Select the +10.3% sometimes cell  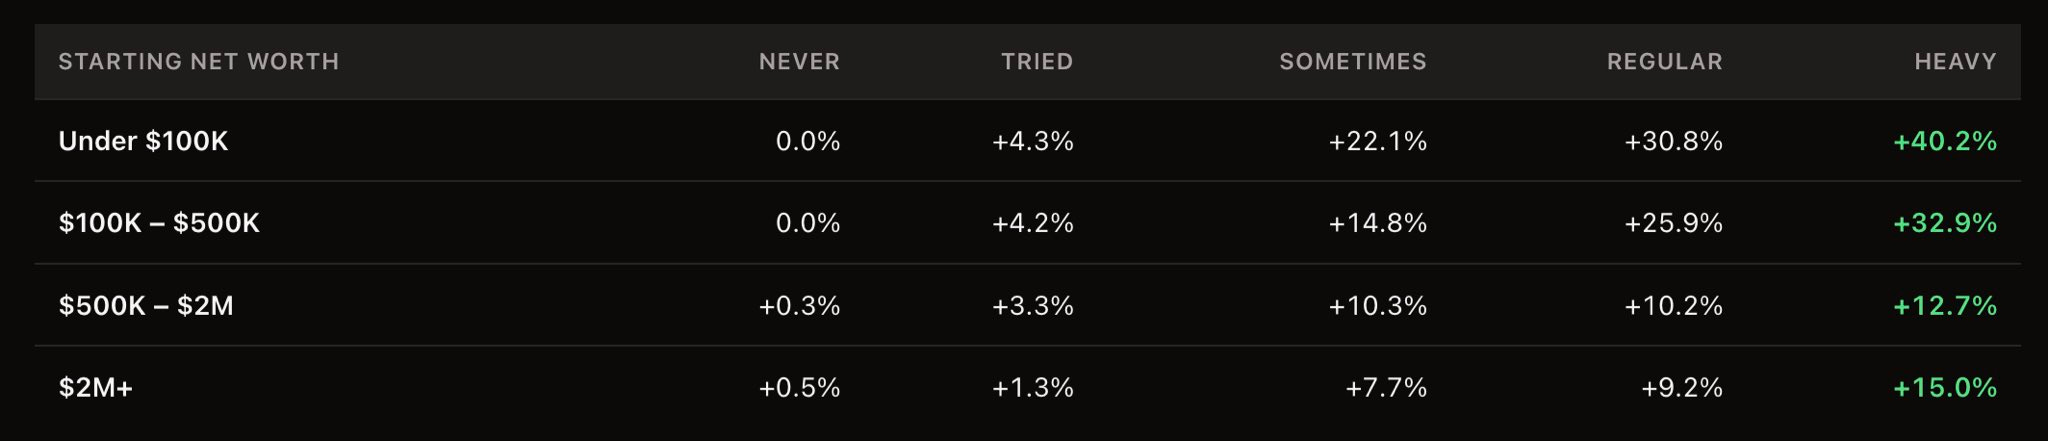click(x=1377, y=305)
